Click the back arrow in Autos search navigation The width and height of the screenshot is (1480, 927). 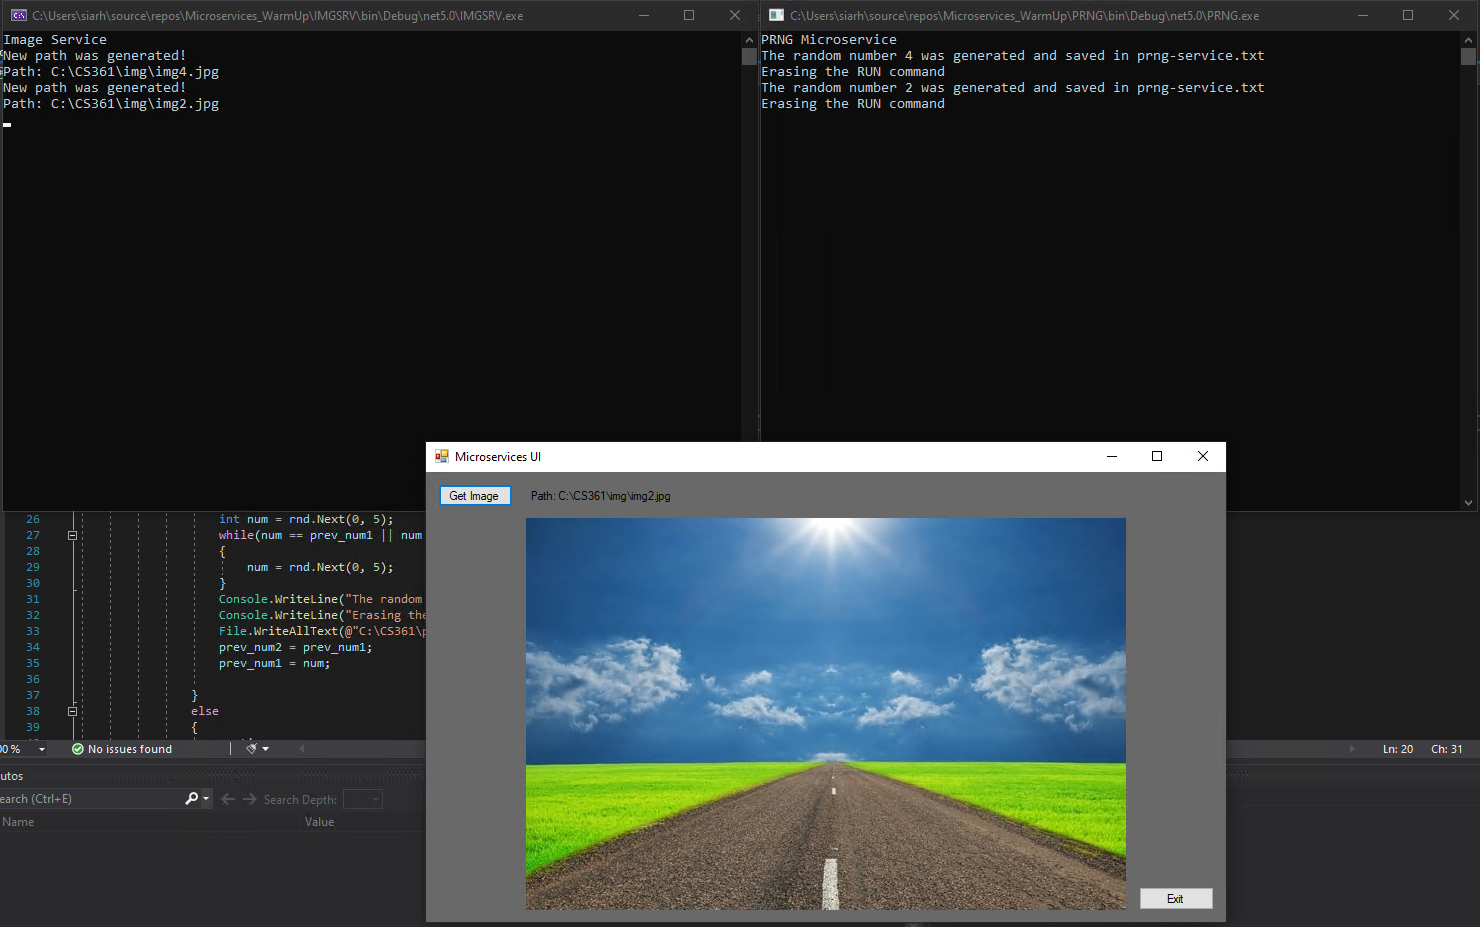pos(228,798)
